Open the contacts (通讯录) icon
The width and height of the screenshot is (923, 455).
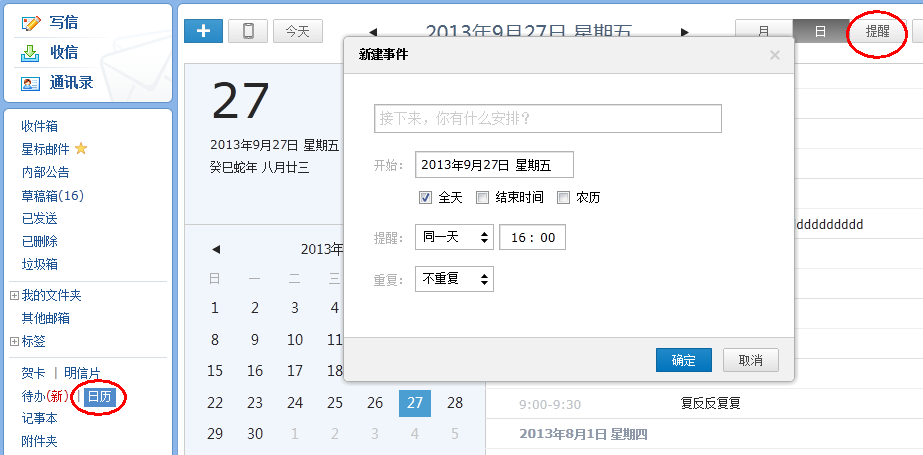(x=31, y=83)
